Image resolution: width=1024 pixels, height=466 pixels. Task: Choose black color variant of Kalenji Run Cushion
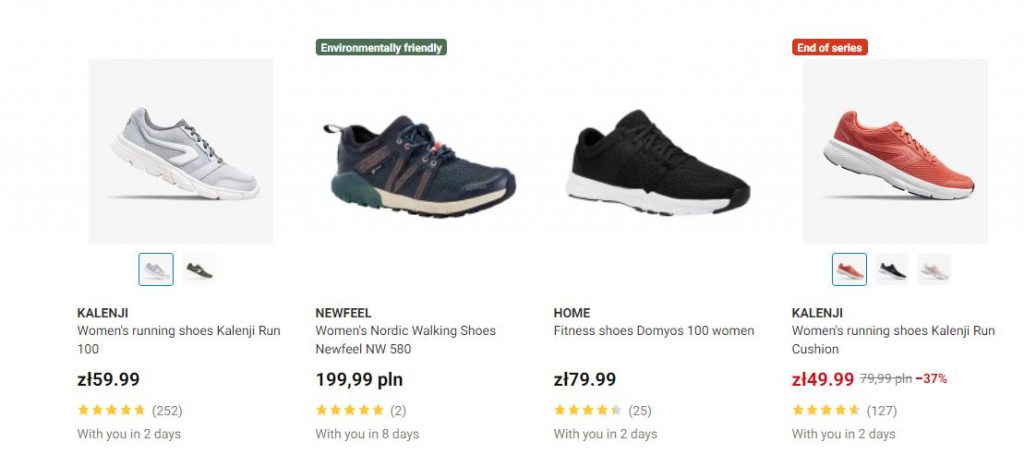pos(892,269)
